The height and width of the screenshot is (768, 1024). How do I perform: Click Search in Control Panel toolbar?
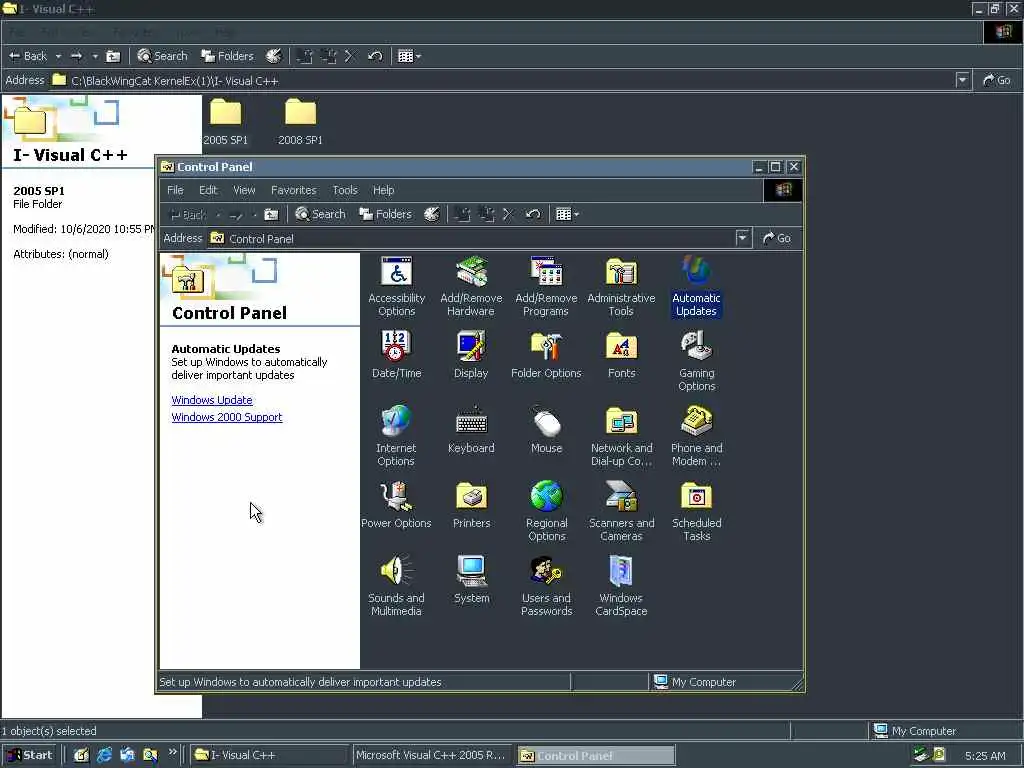pos(320,214)
